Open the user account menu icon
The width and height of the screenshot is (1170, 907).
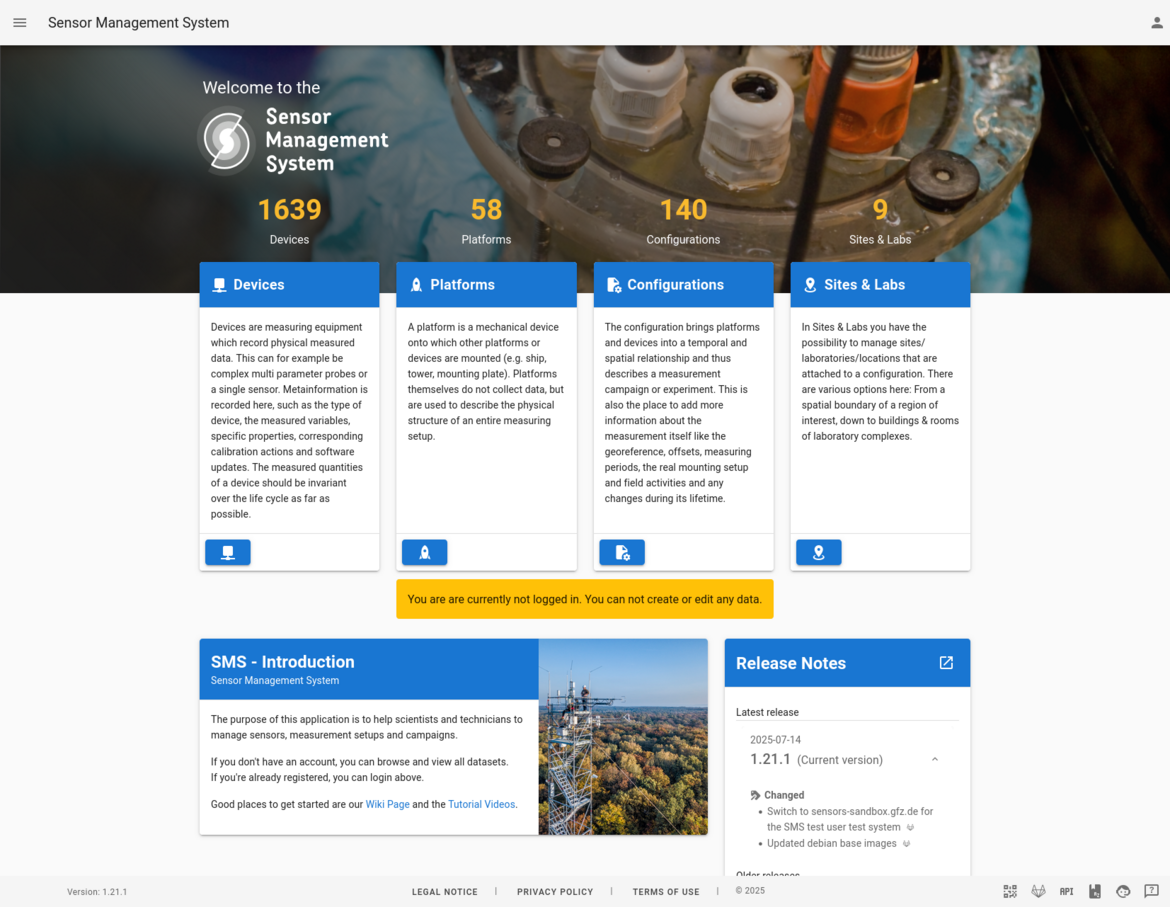click(1157, 23)
